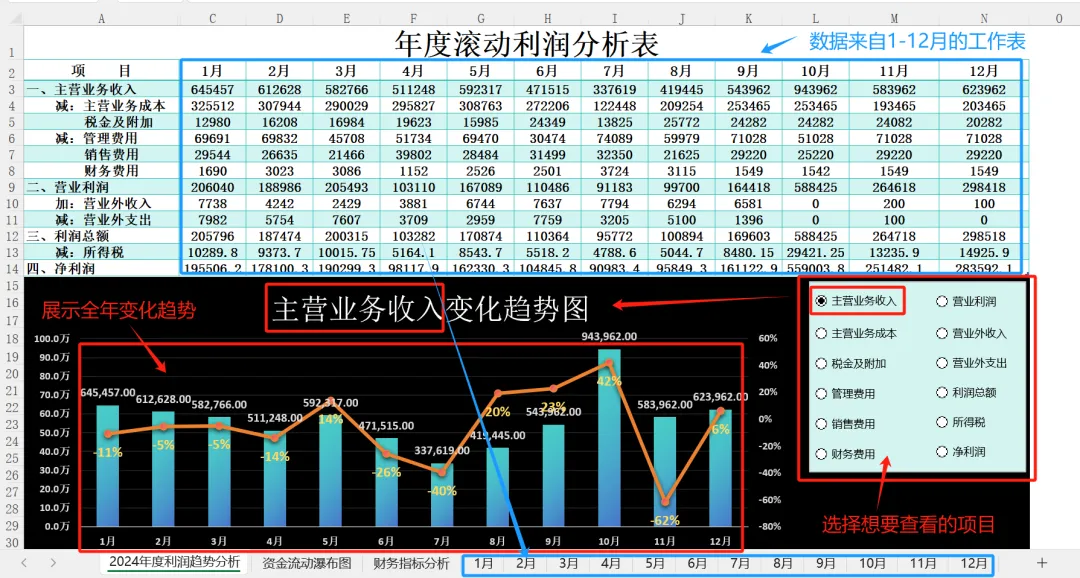Select the 营业利润 radio option

[942, 301]
